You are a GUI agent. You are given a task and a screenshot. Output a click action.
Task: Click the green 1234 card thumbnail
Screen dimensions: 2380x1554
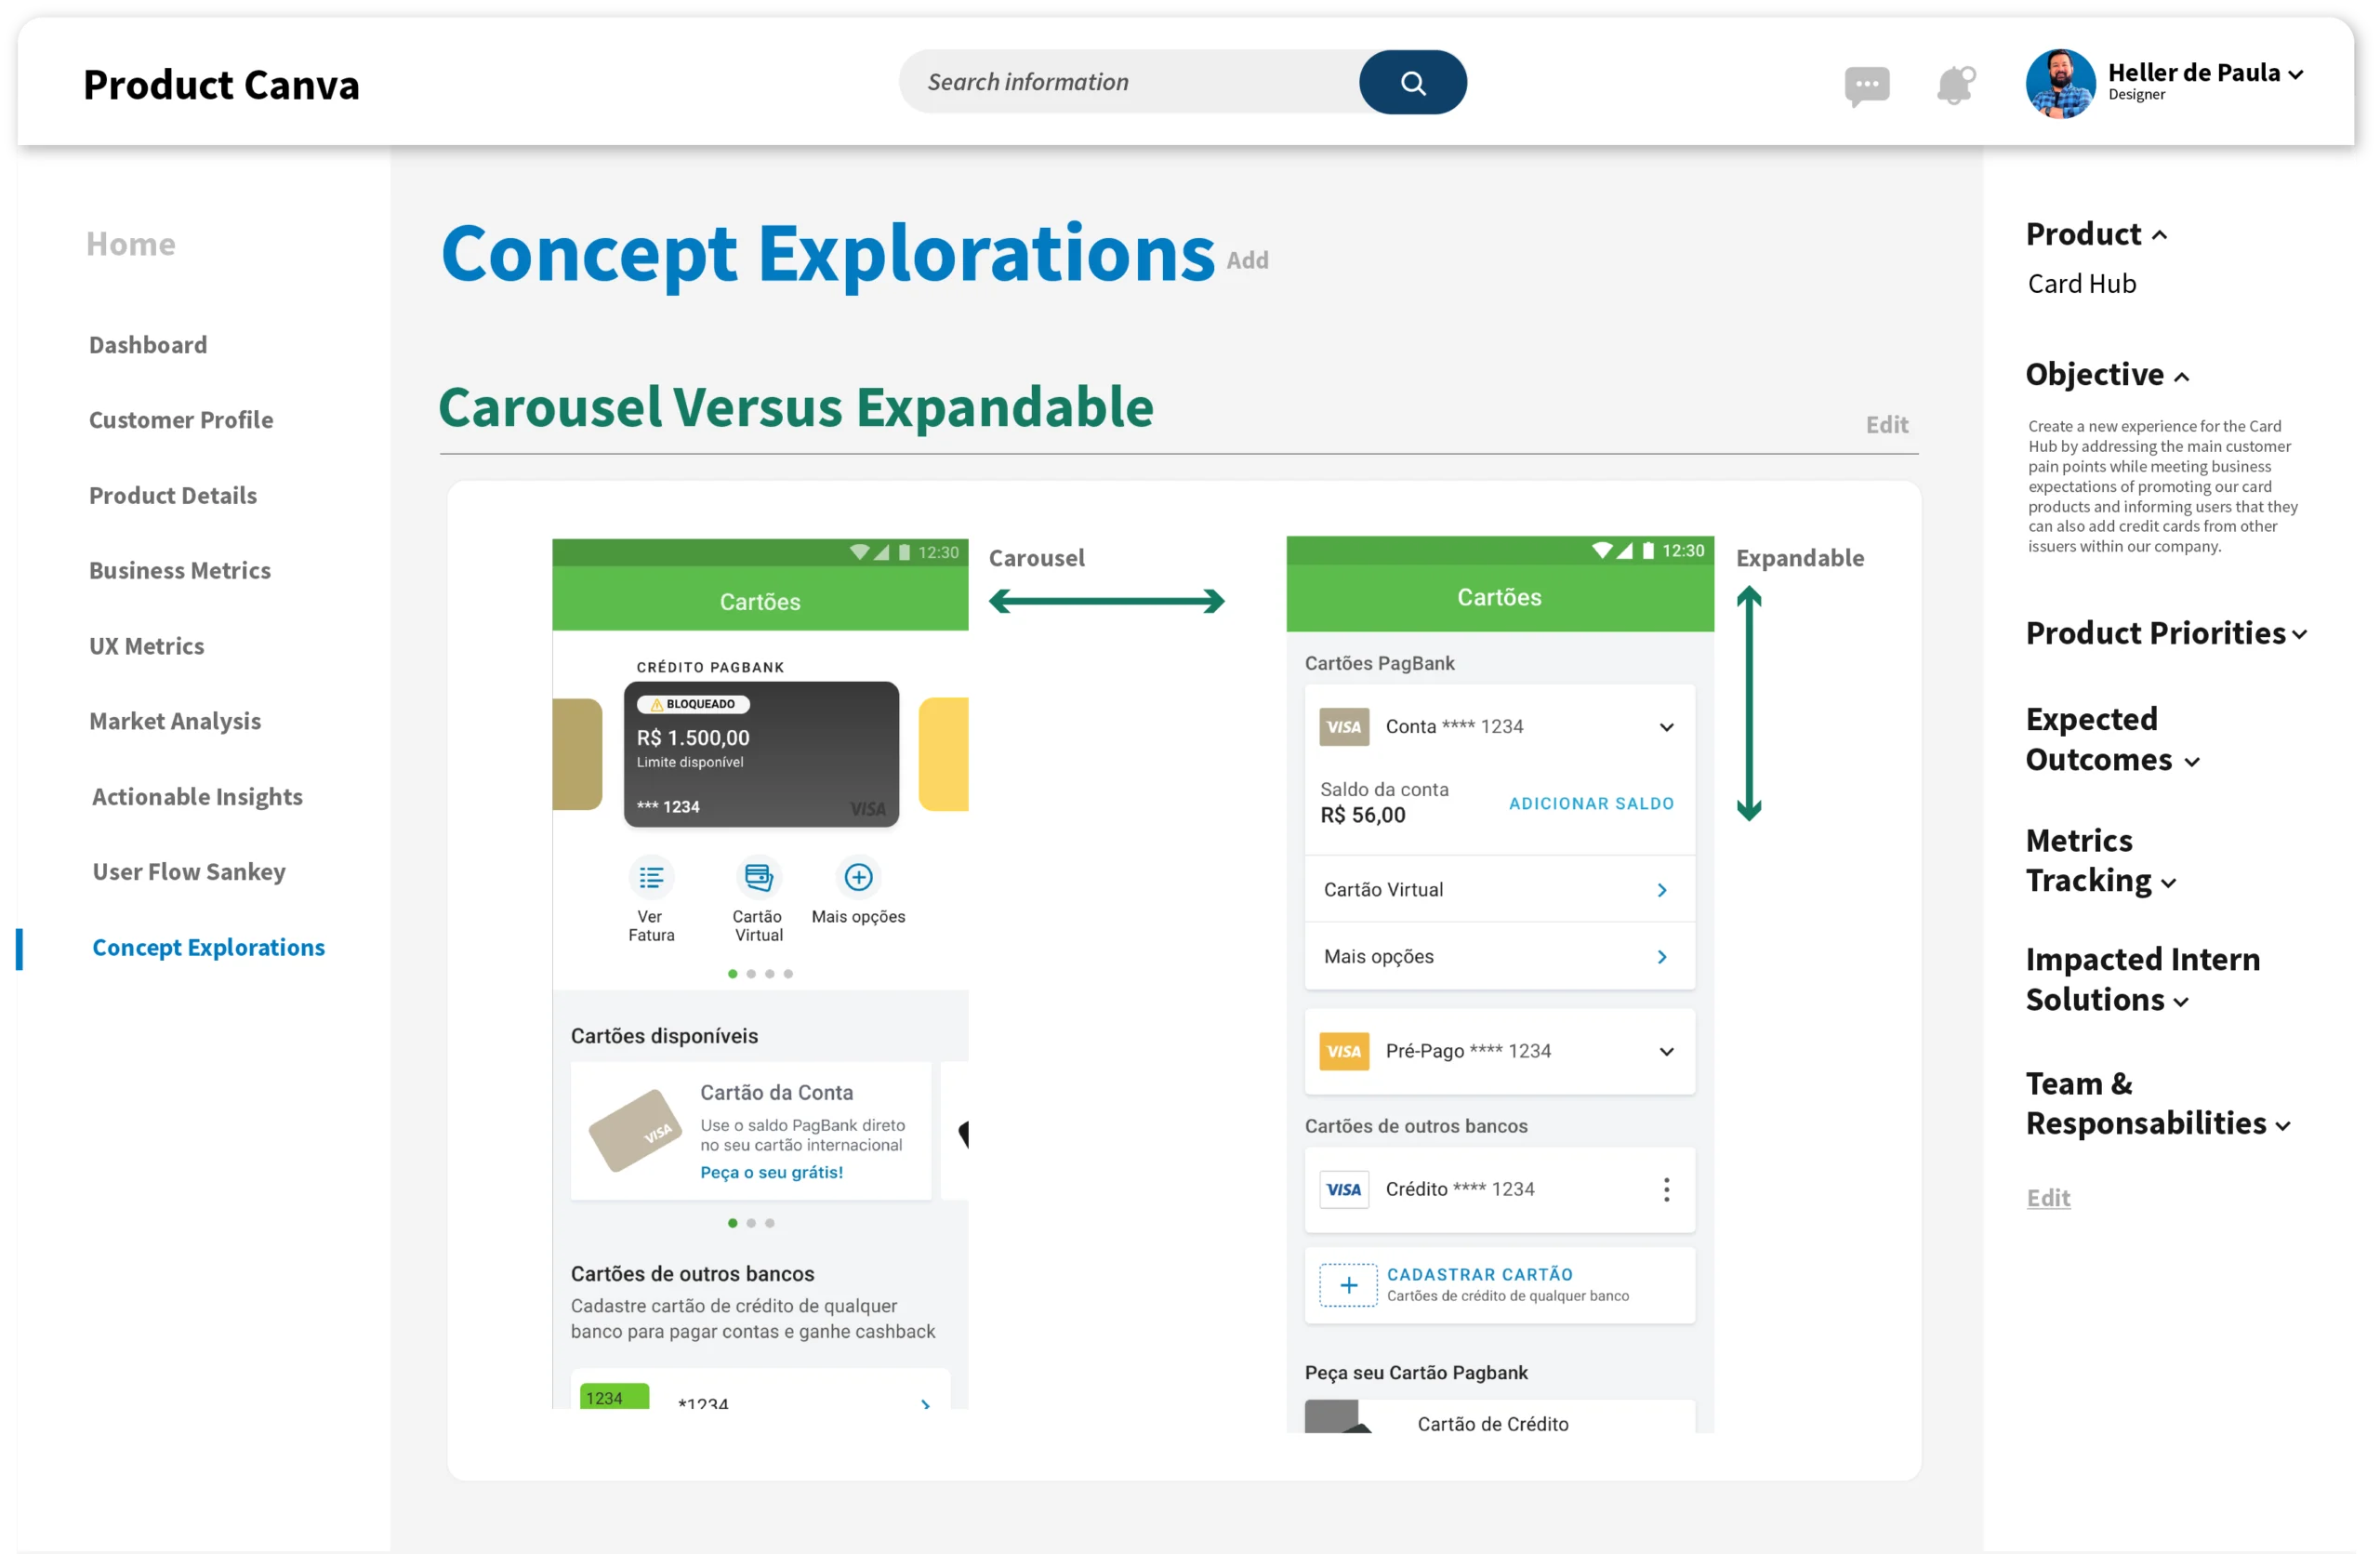[x=614, y=1396]
